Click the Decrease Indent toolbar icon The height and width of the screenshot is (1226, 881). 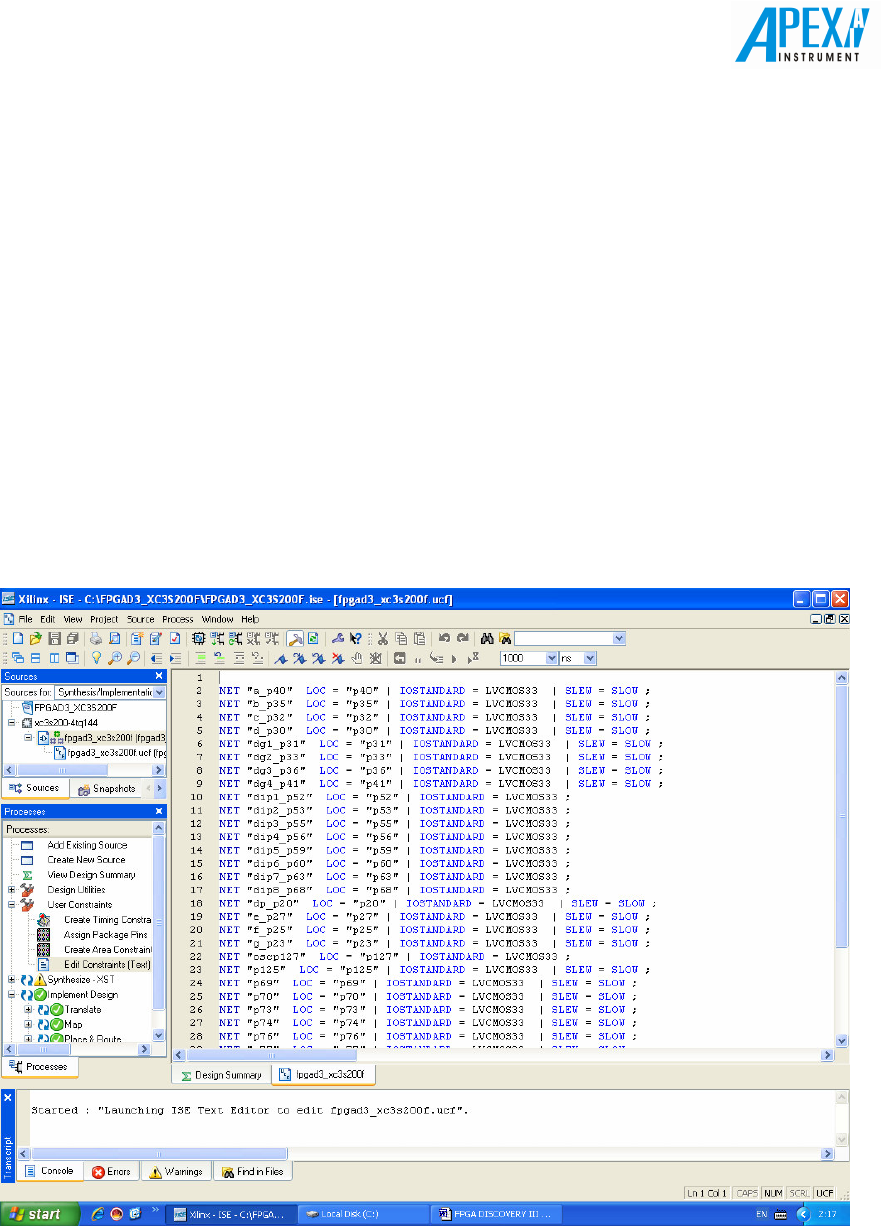coord(157,658)
